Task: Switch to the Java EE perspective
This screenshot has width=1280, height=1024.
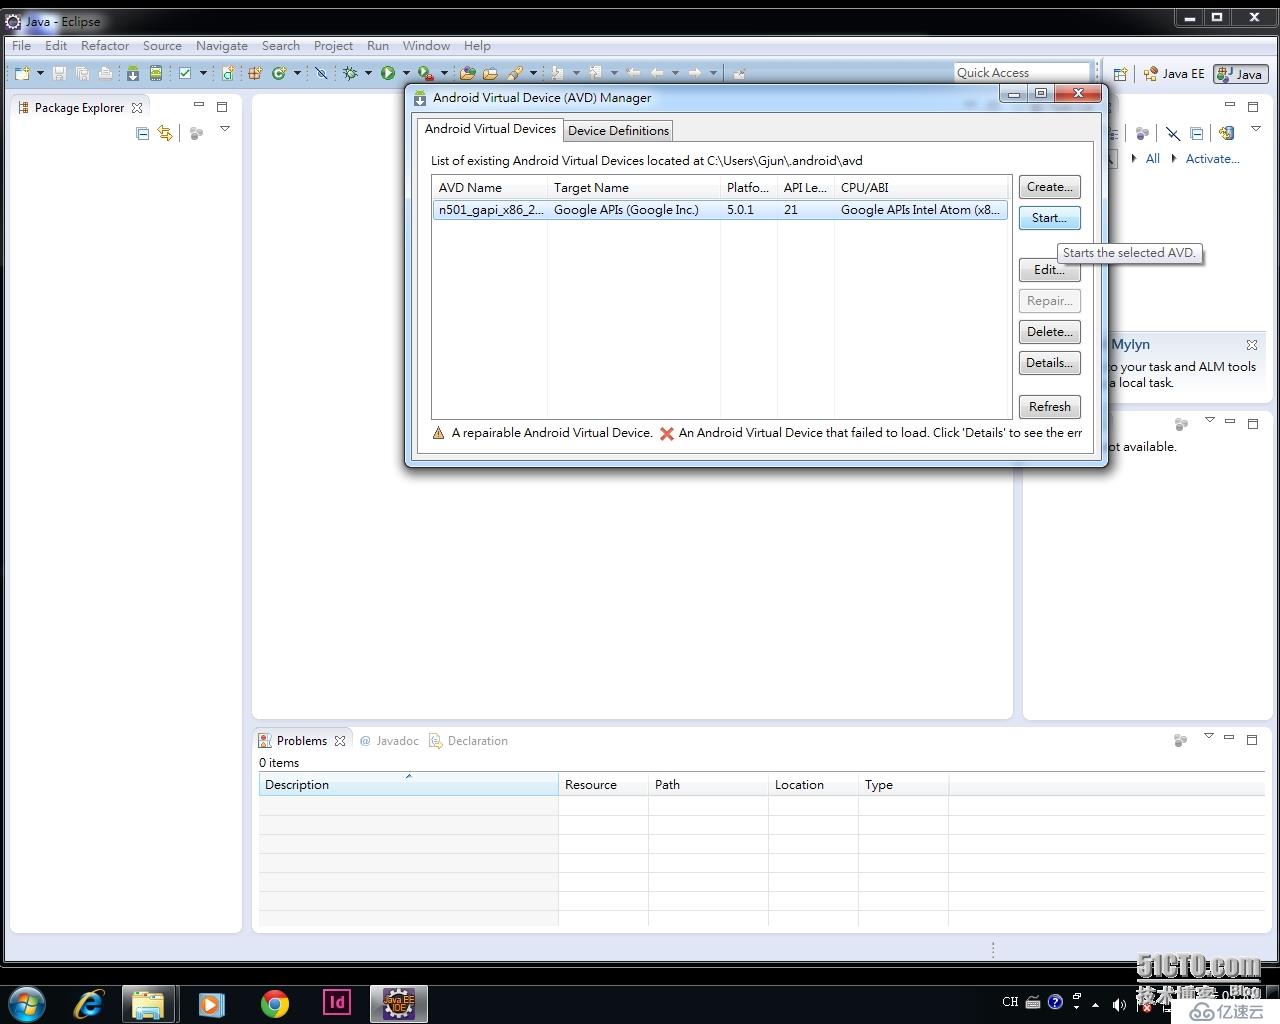Action: pos(1175,74)
